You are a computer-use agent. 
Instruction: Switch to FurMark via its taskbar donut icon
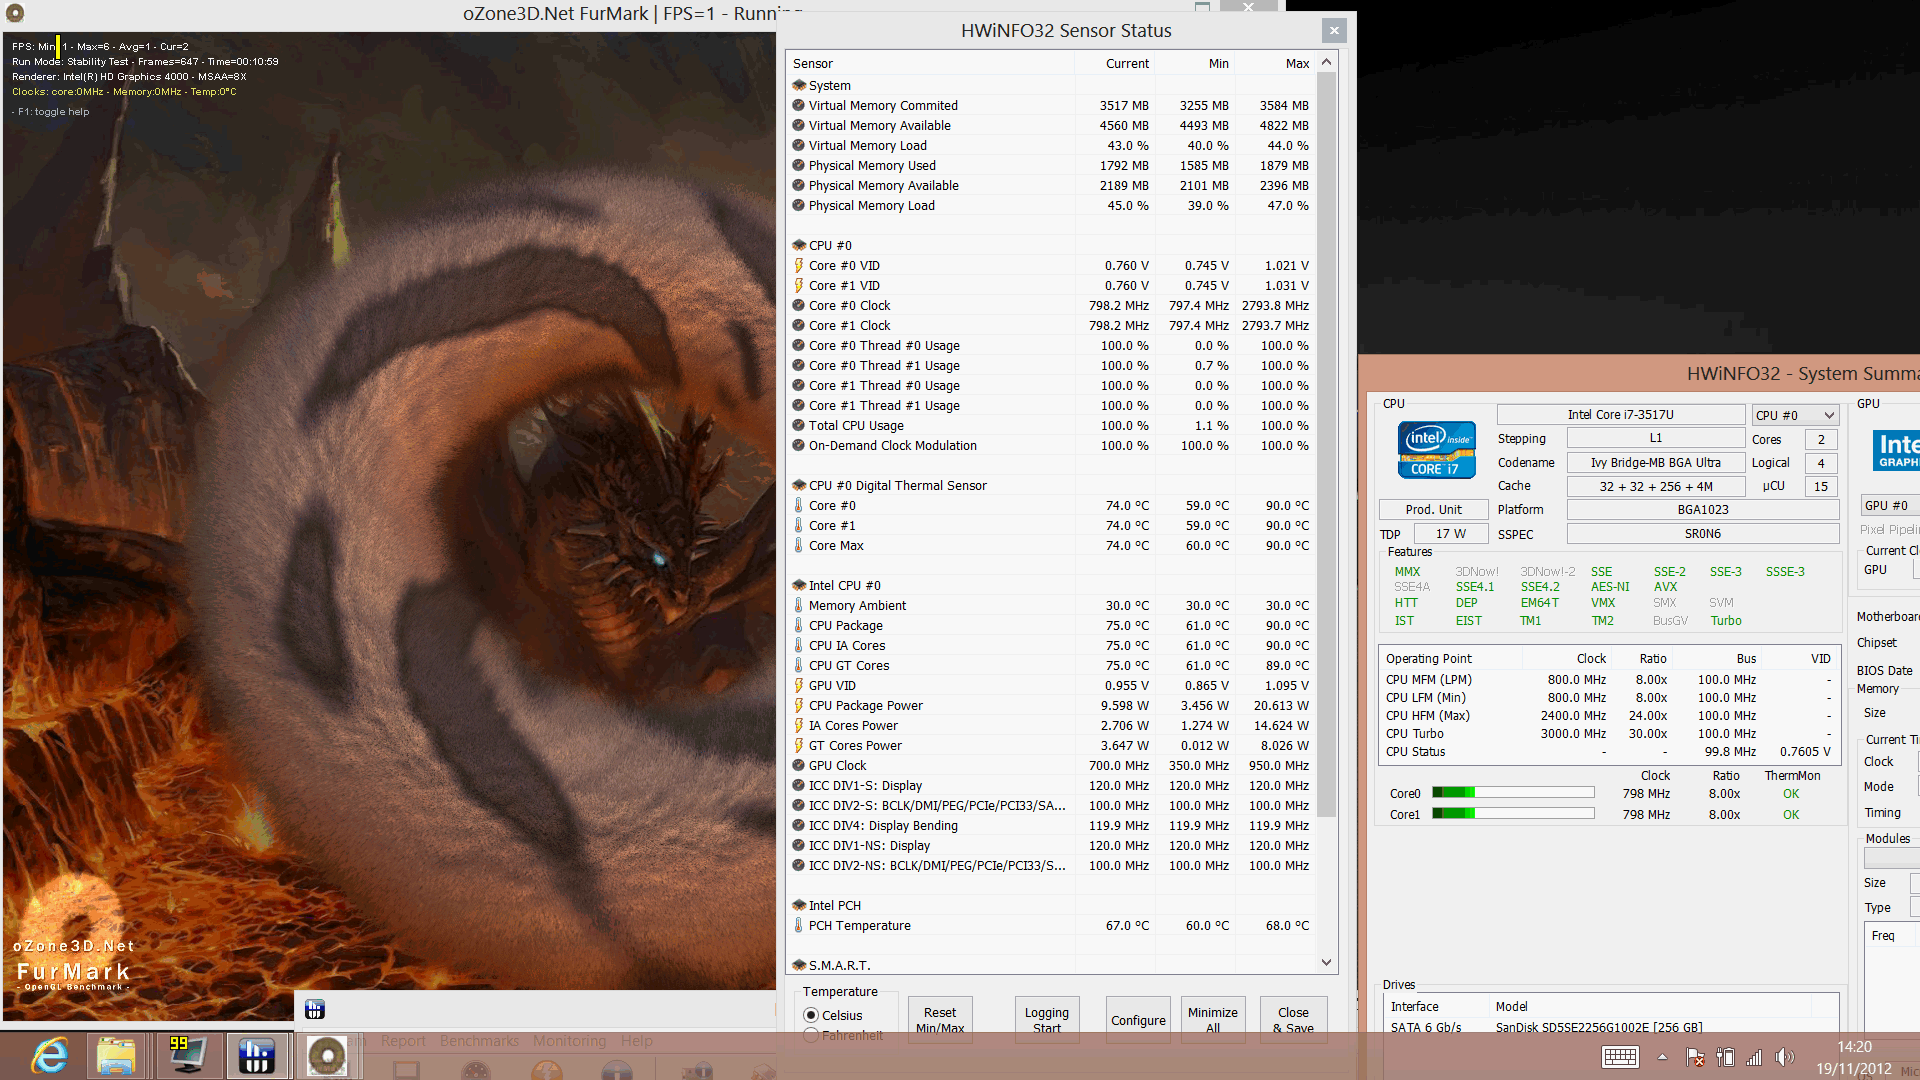click(x=327, y=1055)
